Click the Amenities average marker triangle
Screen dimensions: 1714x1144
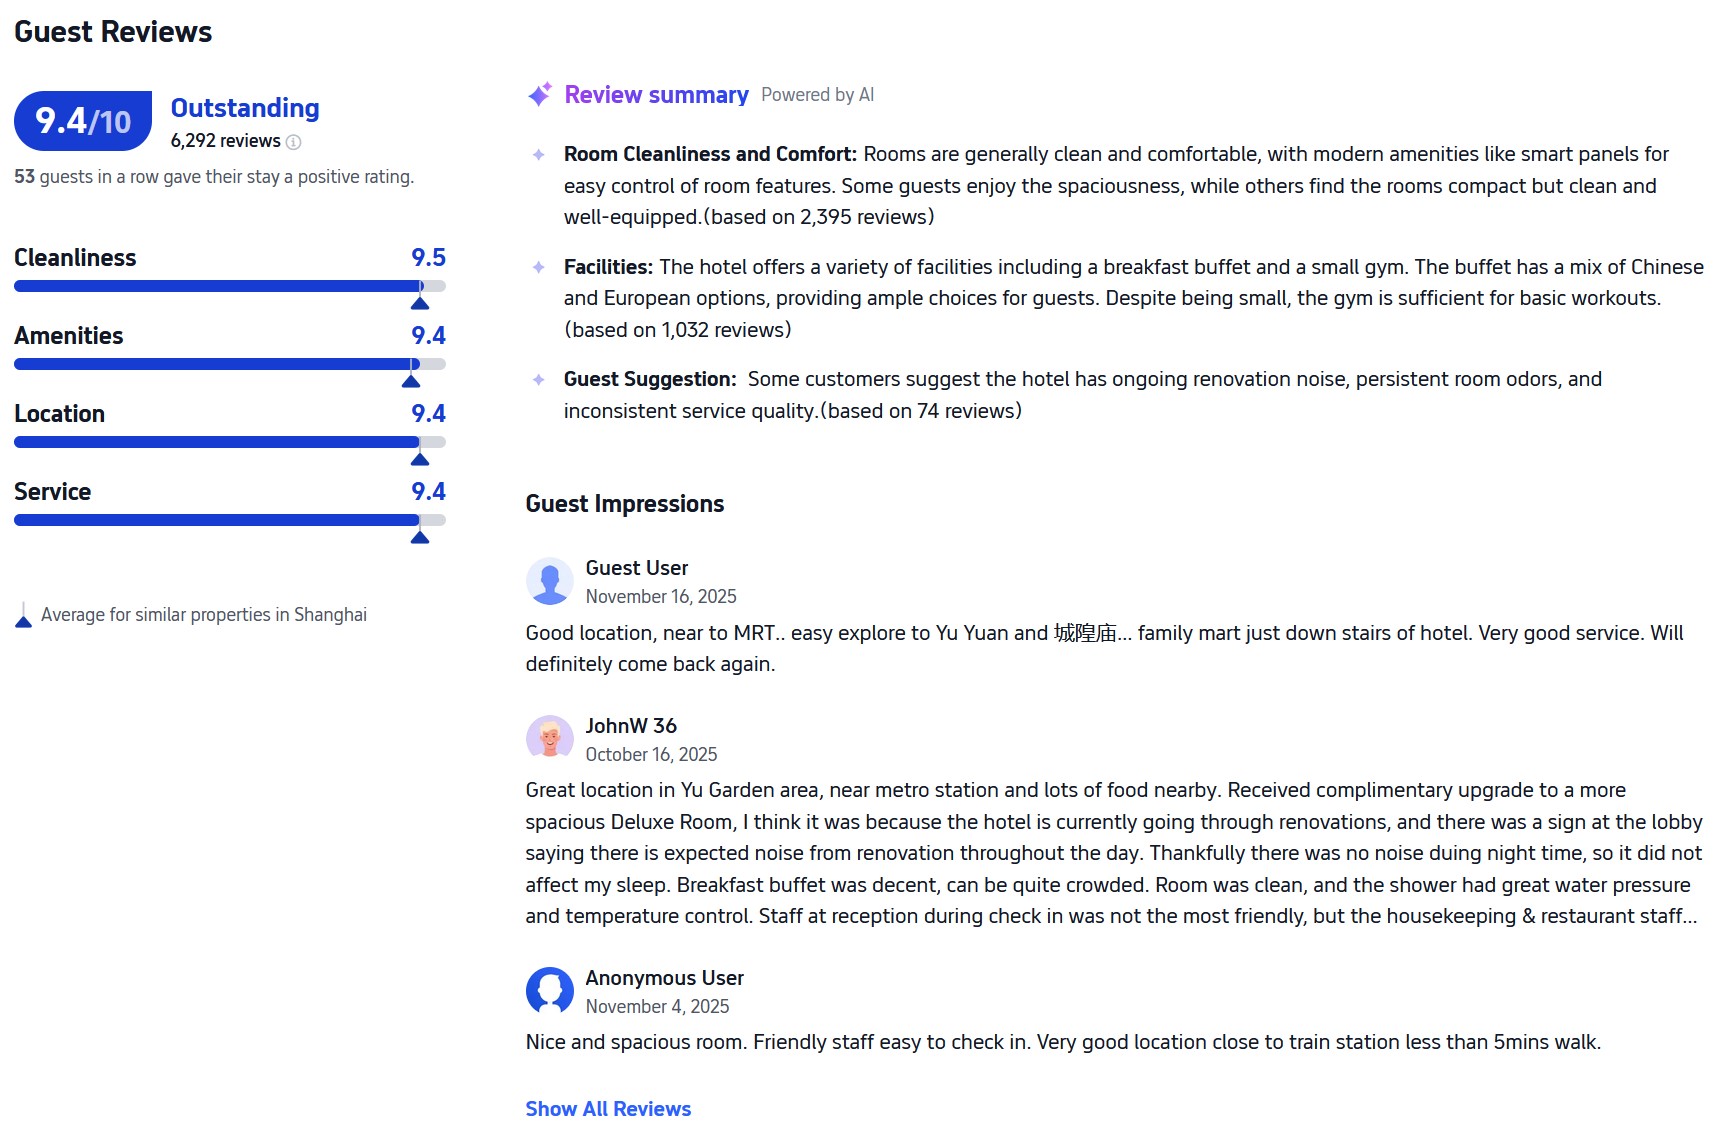click(411, 381)
